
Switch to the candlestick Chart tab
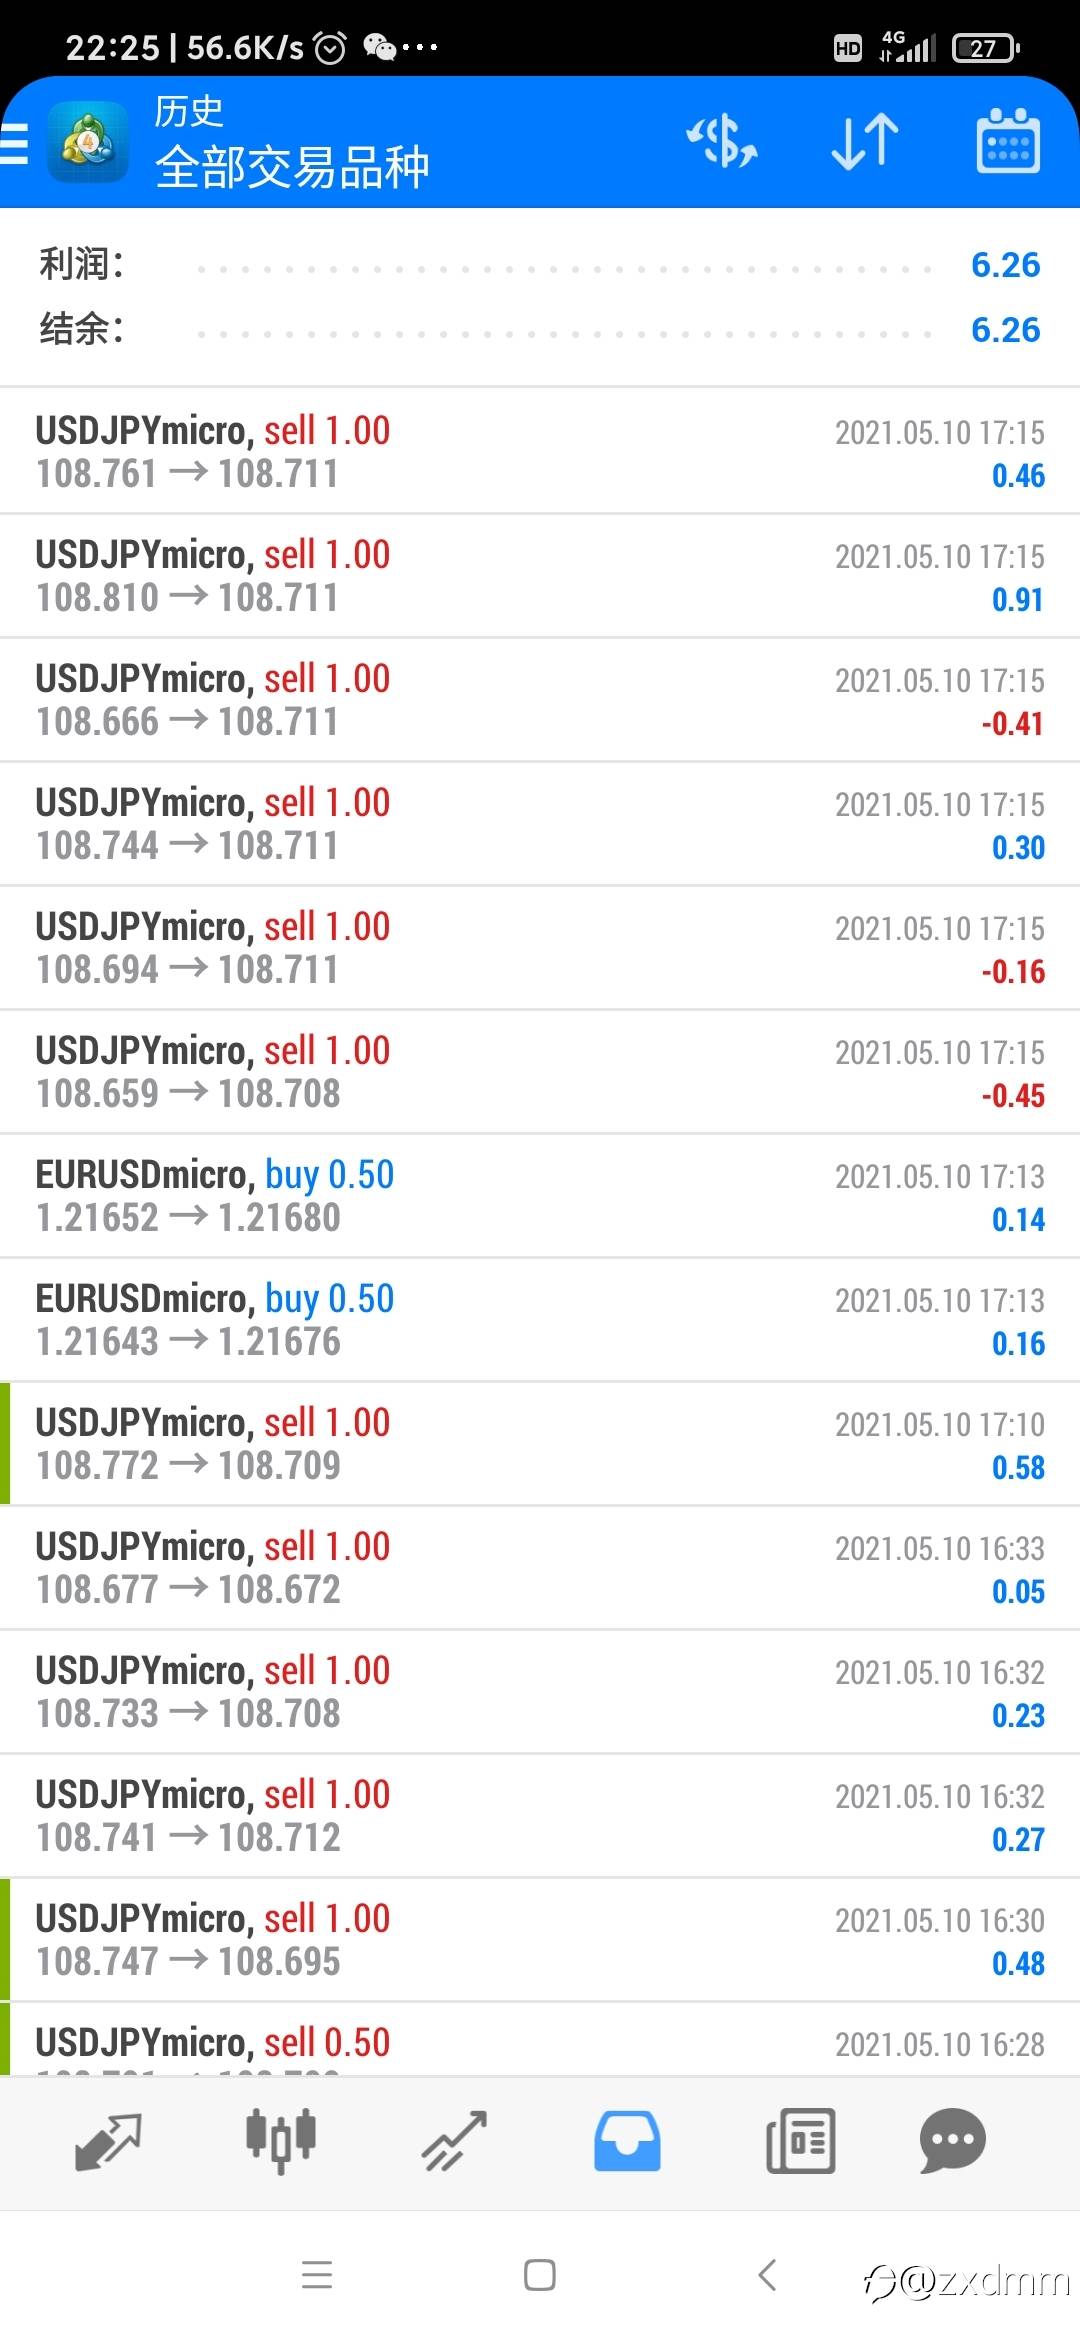[281, 2141]
